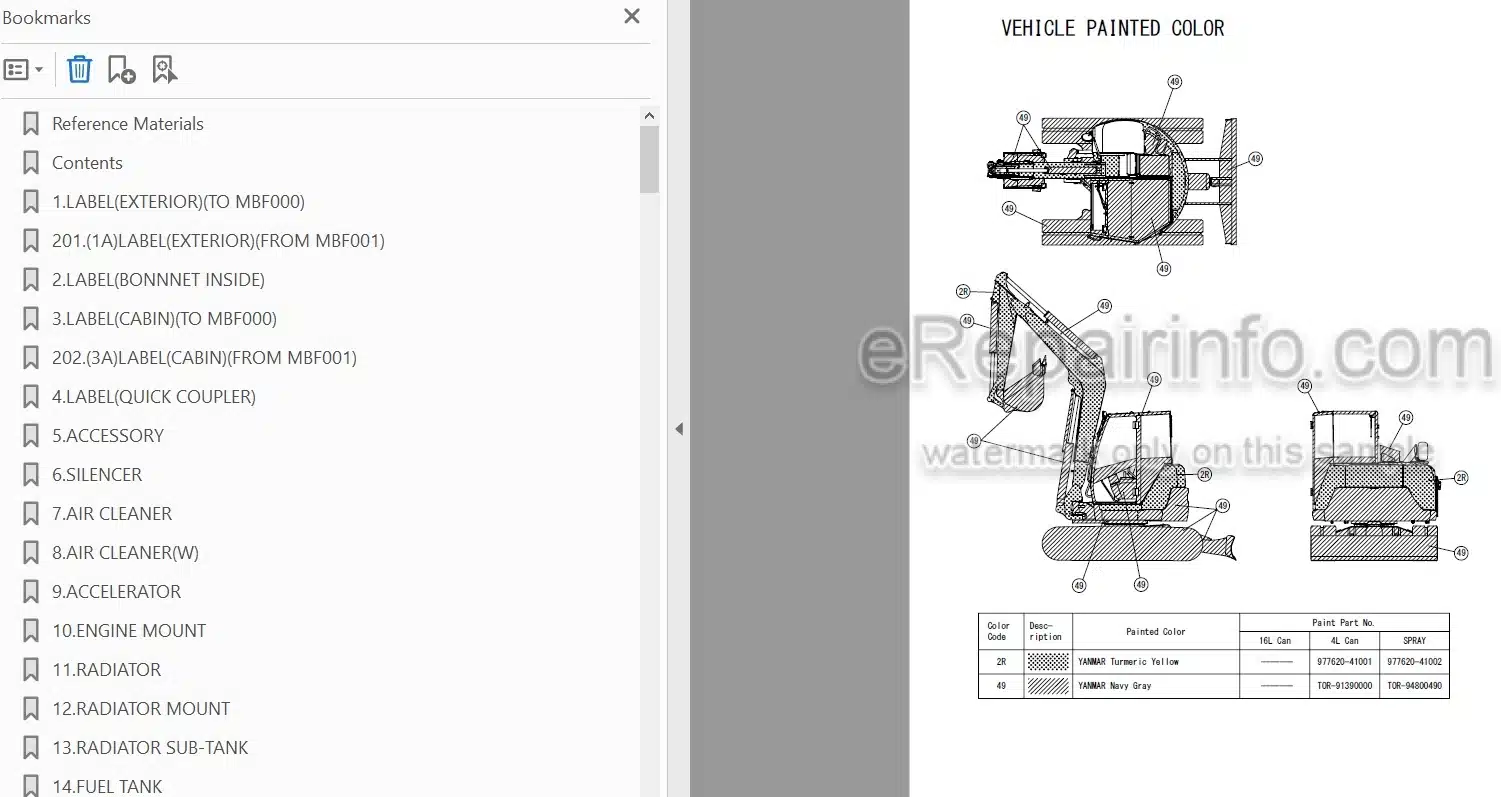Add a new bookmark
This screenshot has width=1501, height=797.
122,70
